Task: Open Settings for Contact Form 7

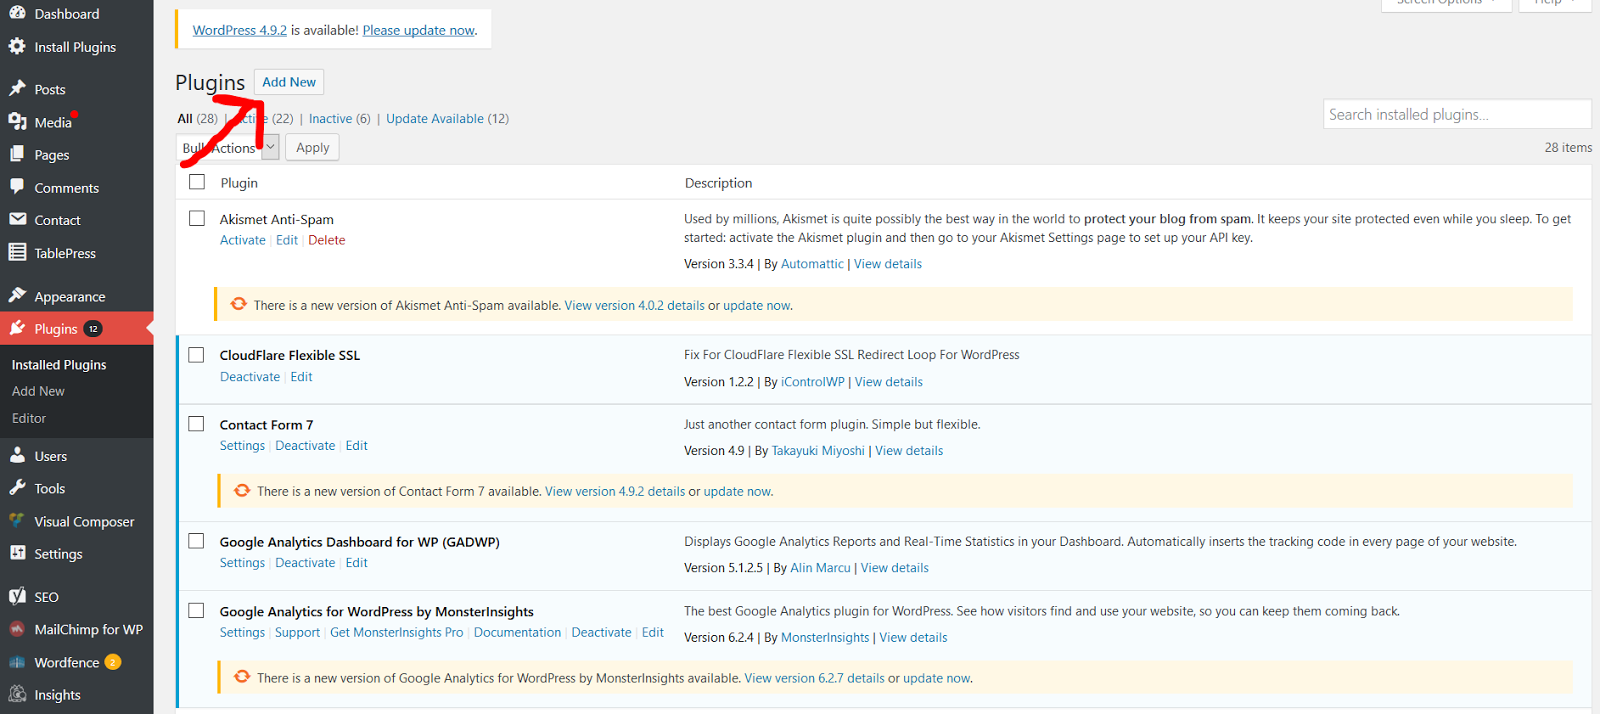Action: tap(243, 446)
